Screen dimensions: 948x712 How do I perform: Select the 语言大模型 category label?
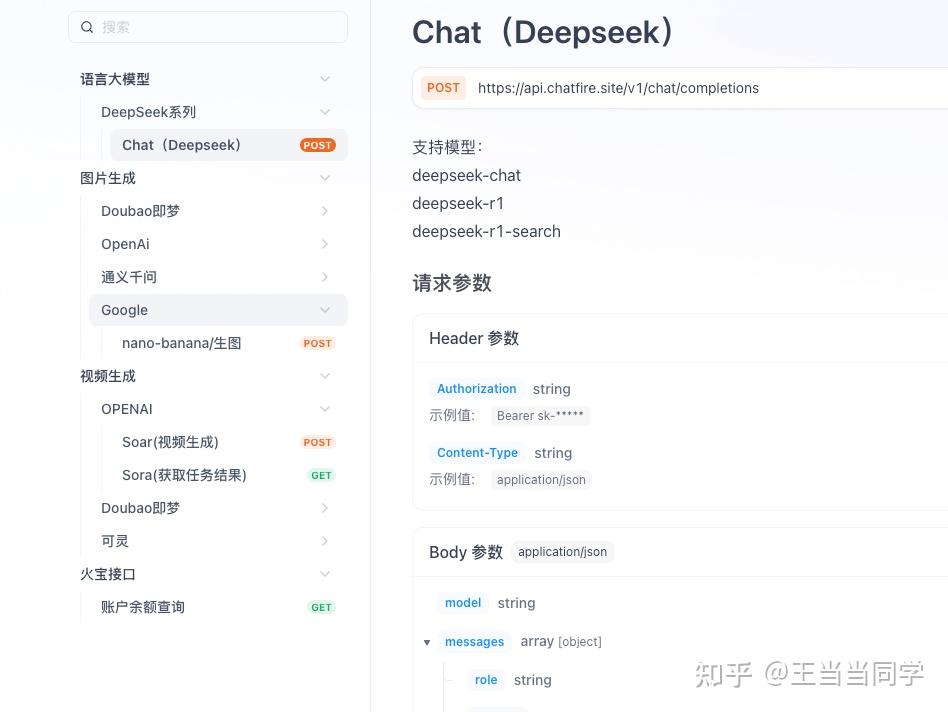115,79
